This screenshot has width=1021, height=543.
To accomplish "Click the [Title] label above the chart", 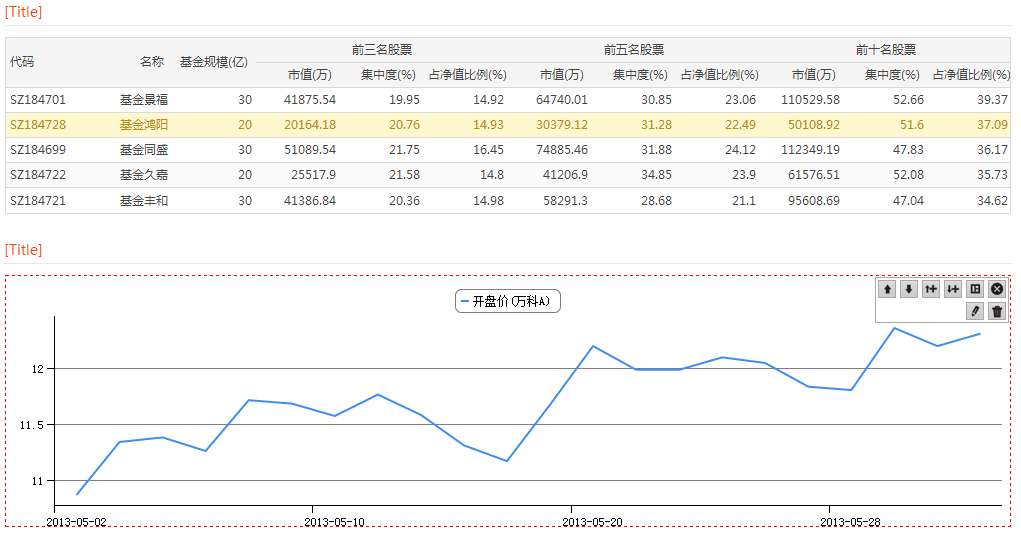I will coord(24,249).
